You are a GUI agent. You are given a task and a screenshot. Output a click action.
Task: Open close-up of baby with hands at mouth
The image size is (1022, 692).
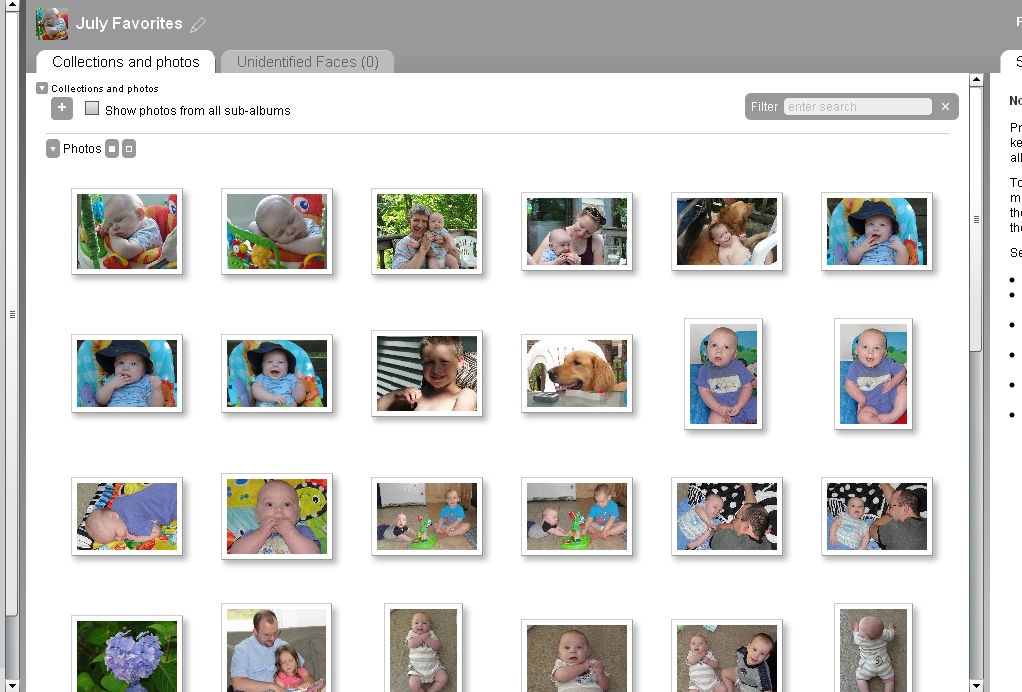tap(277, 516)
